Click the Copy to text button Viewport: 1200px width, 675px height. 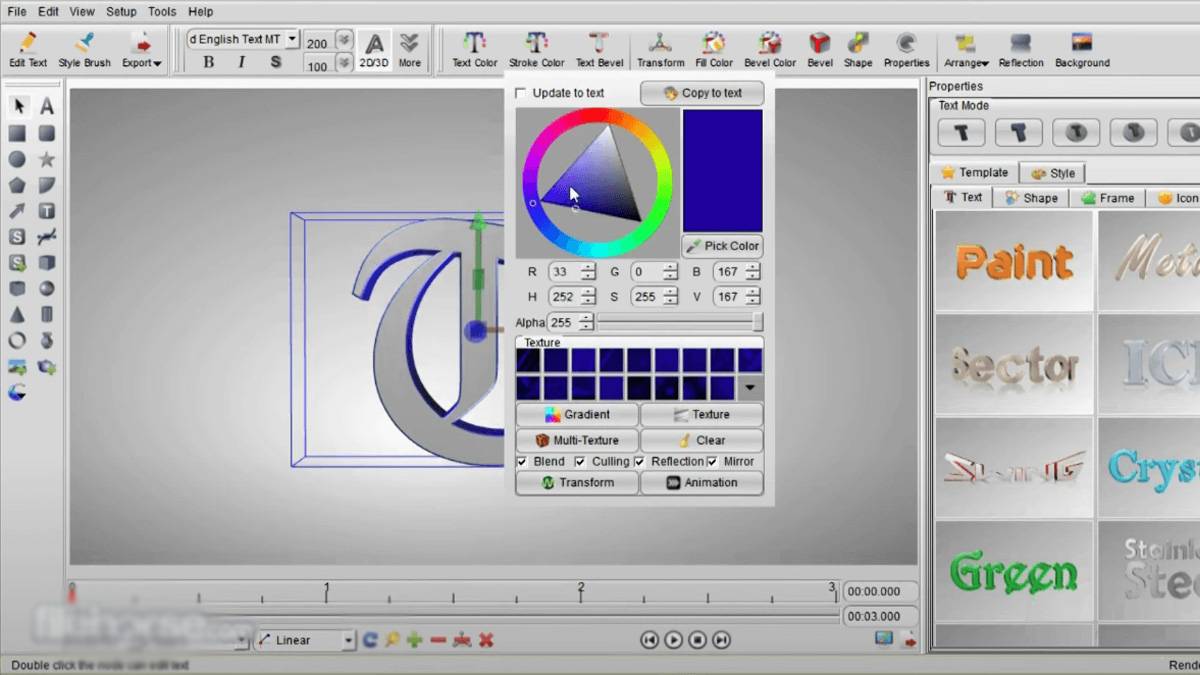[x=702, y=93]
